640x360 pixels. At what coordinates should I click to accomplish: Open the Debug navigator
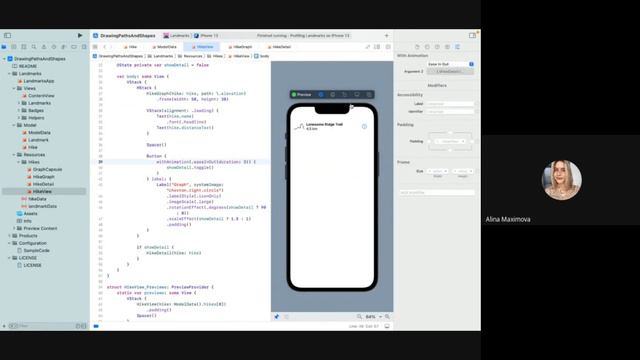coord(64,47)
